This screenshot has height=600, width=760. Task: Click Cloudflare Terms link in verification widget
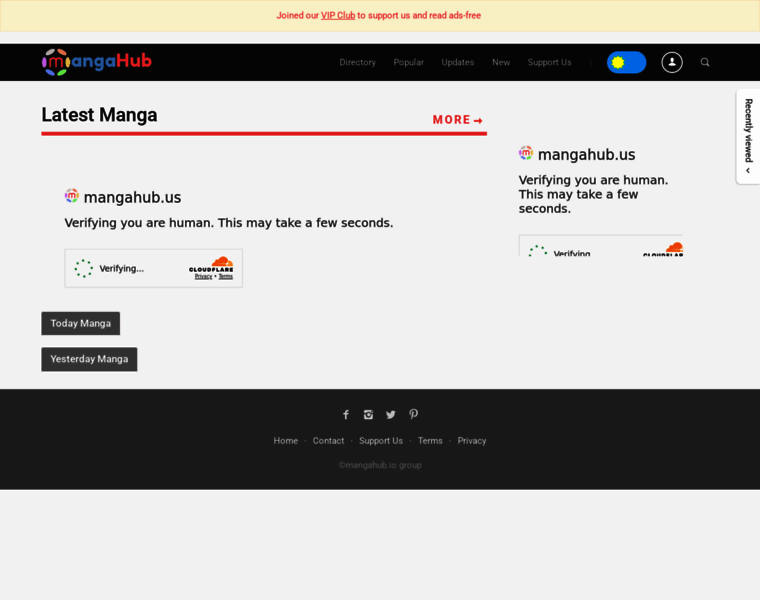point(225,276)
